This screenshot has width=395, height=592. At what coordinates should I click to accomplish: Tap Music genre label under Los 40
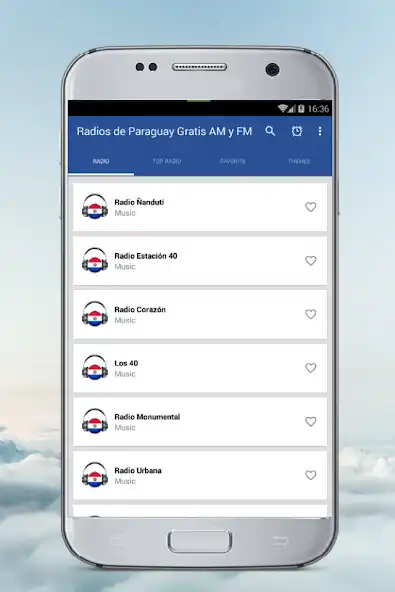click(x=125, y=374)
